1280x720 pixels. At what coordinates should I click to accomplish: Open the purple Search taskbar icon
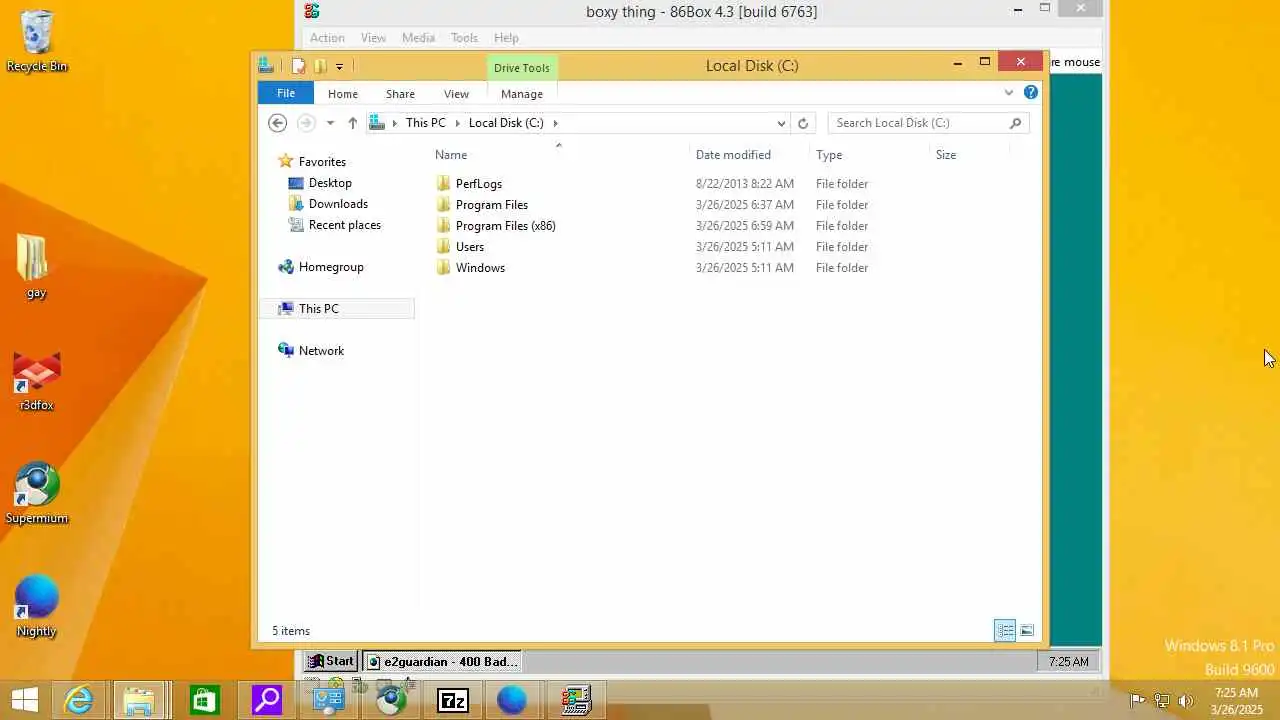[267, 700]
